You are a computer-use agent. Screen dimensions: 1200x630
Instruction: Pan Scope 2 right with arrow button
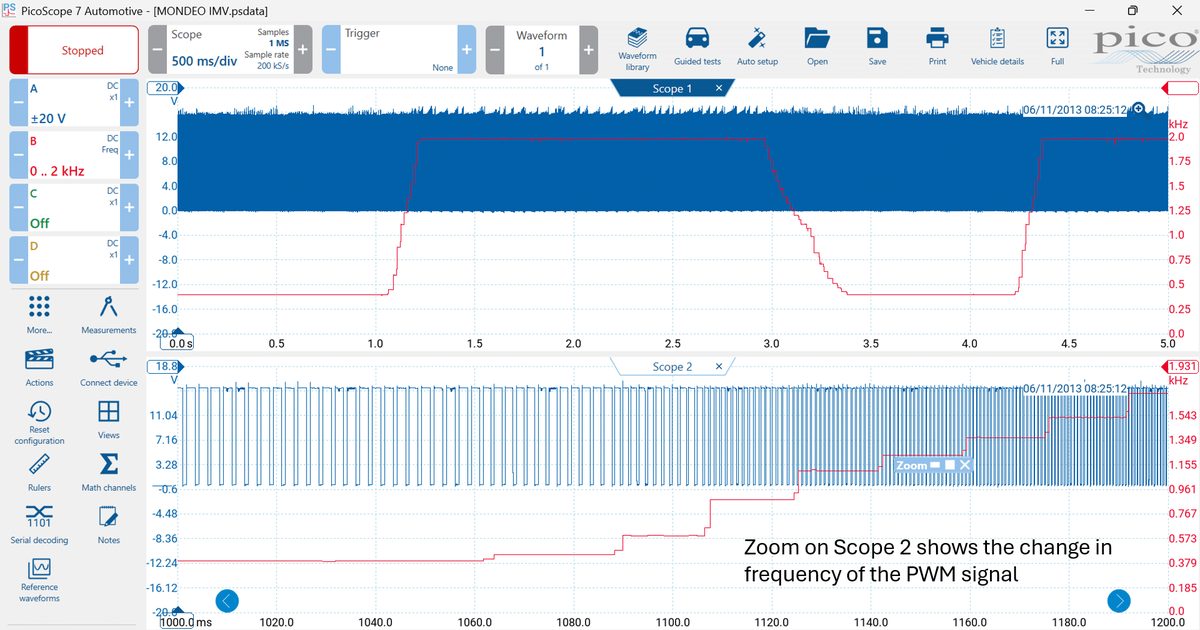(1119, 600)
